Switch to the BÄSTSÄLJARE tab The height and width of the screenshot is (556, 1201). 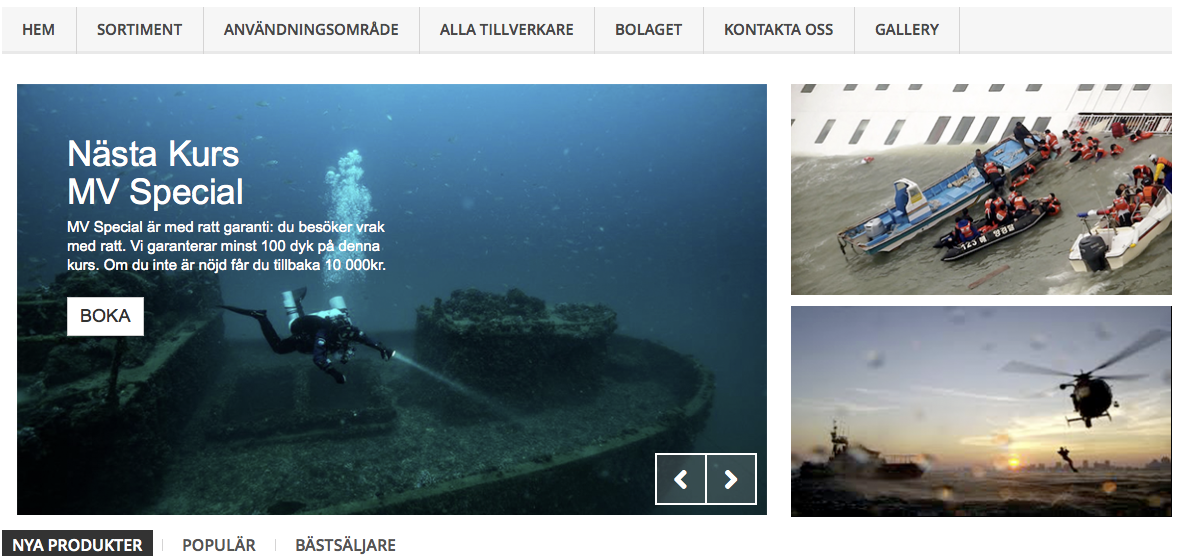pos(345,545)
